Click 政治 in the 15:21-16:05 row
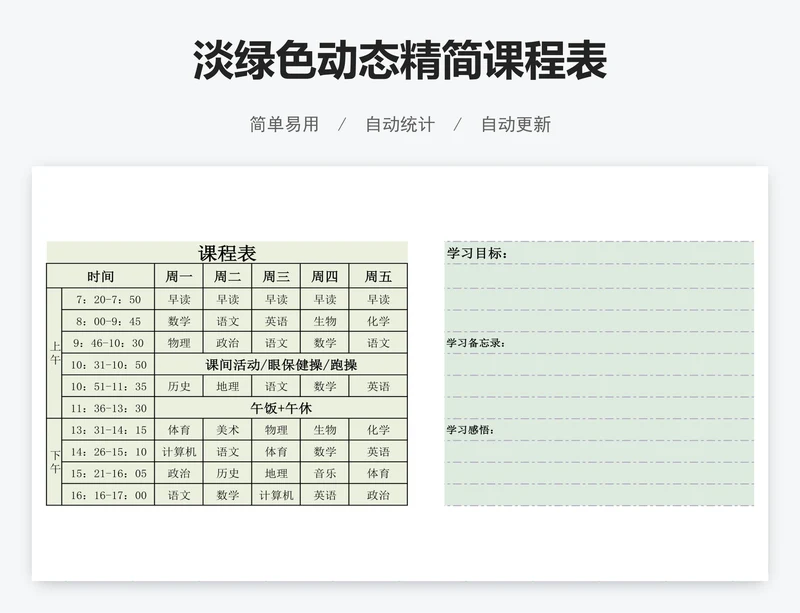This screenshot has height=613, width=800. tap(179, 473)
